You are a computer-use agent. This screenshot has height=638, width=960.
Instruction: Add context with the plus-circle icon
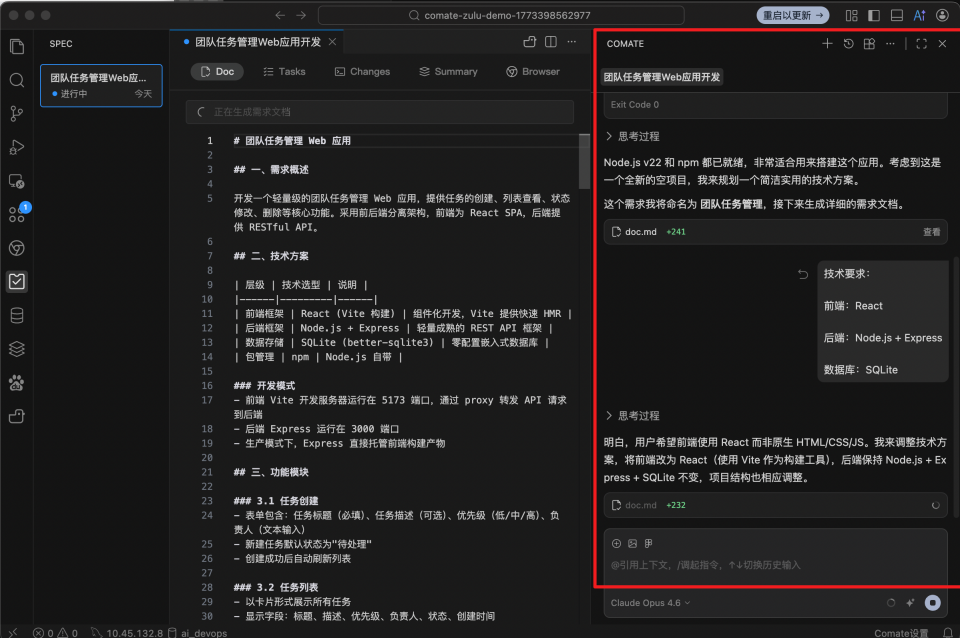pos(617,543)
